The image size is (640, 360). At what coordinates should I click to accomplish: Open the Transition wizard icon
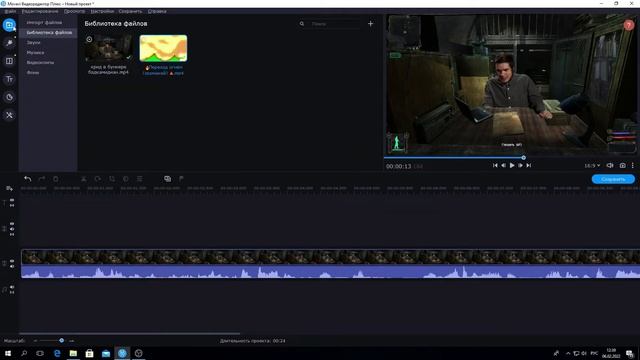click(167, 179)
